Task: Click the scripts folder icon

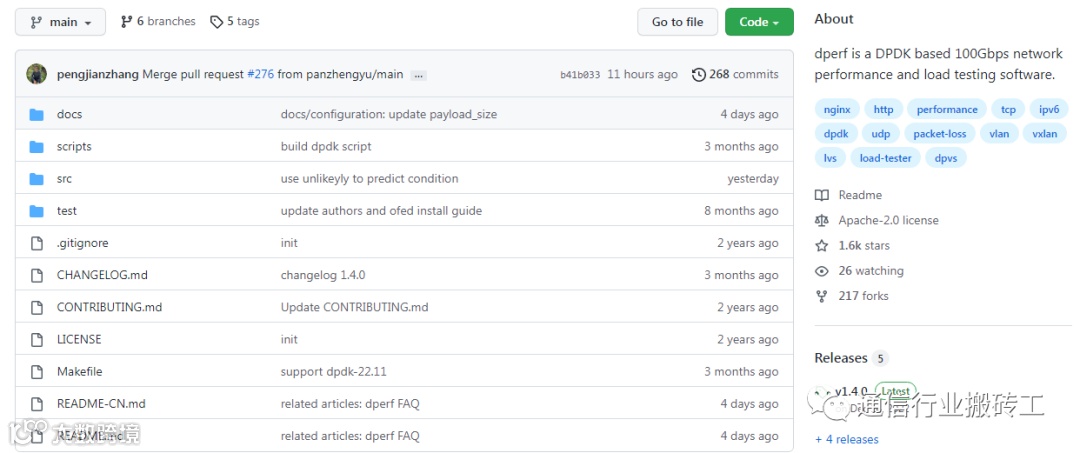Action: pos(37,147)
